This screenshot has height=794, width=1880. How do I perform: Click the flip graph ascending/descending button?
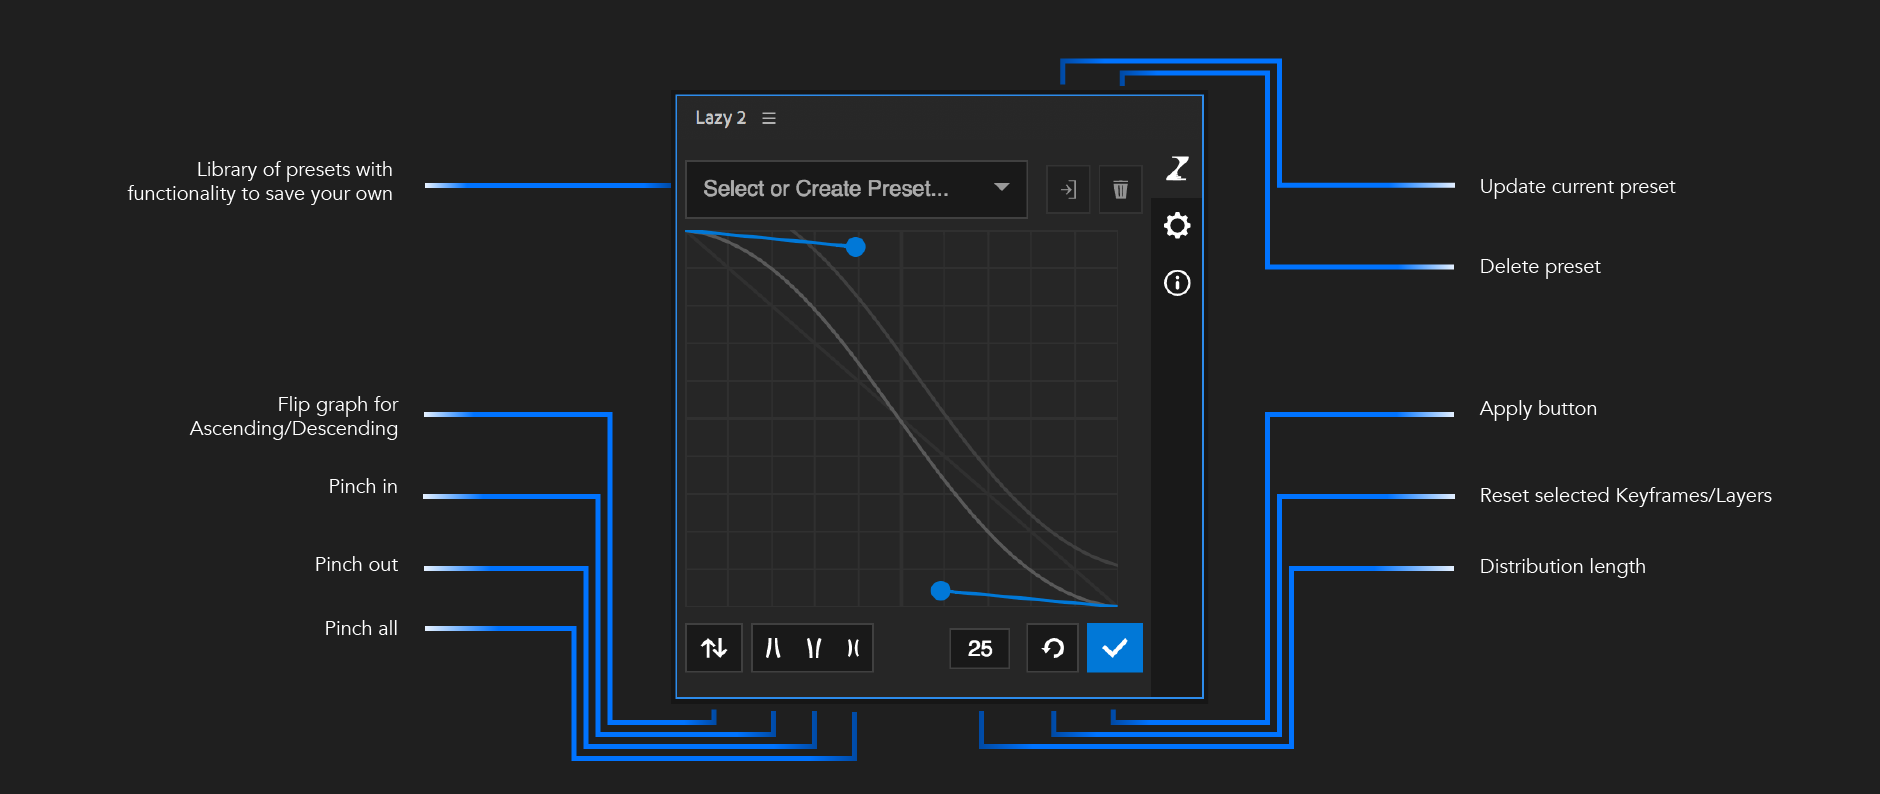coord(714,648)
